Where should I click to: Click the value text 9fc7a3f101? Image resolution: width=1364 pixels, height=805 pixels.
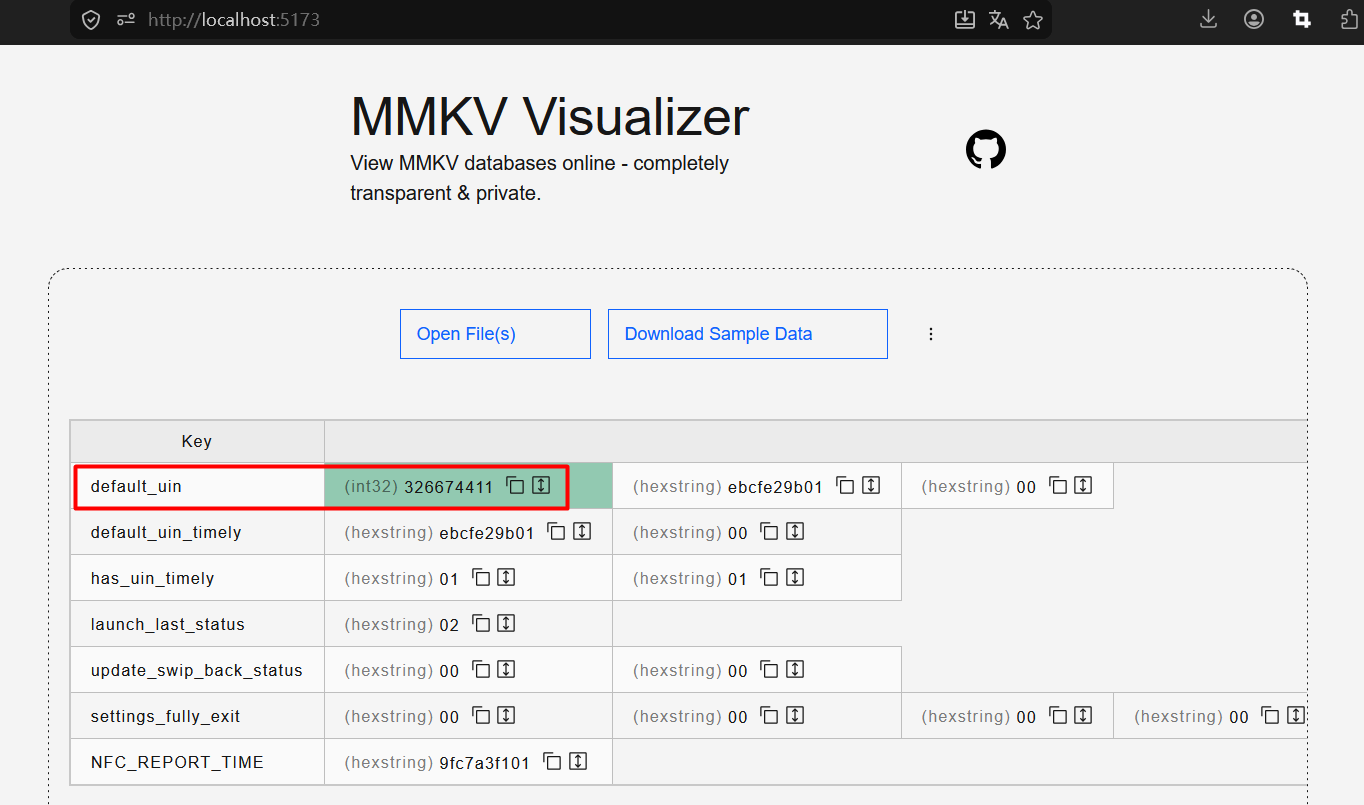point(484,763)
